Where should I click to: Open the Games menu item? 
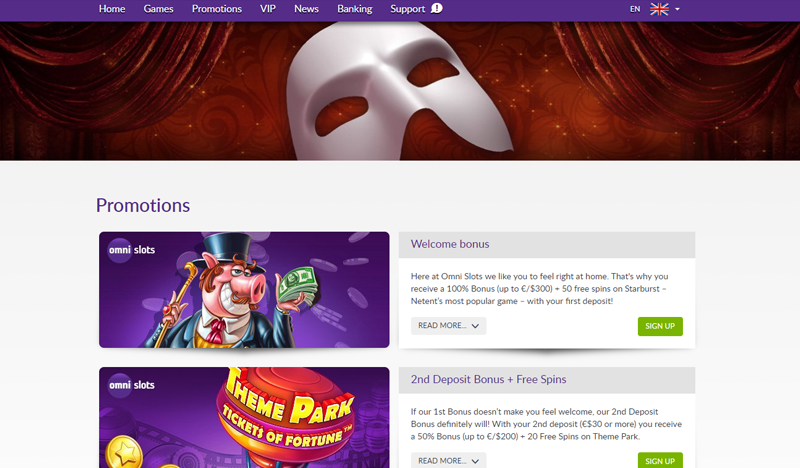[x=158, y=9]
